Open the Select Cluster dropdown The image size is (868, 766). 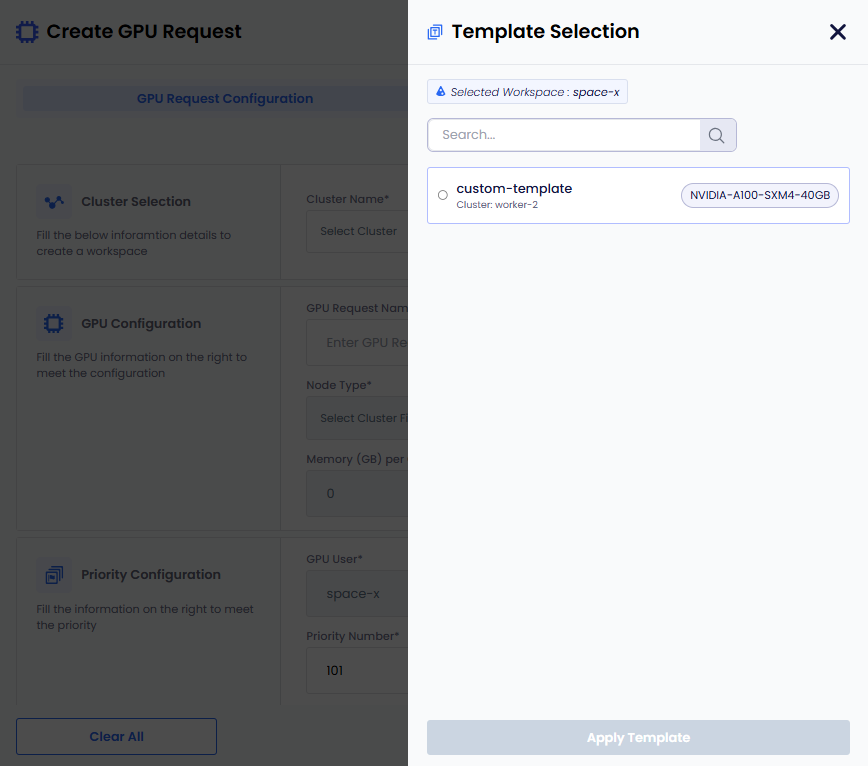coord(357,231)
